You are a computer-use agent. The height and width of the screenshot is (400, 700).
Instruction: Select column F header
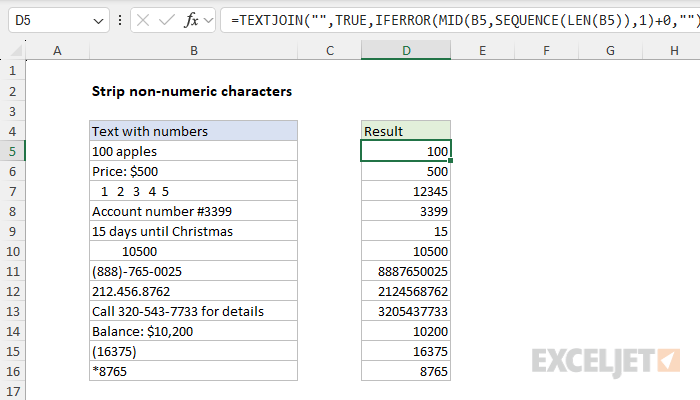(x=546, y=50)
